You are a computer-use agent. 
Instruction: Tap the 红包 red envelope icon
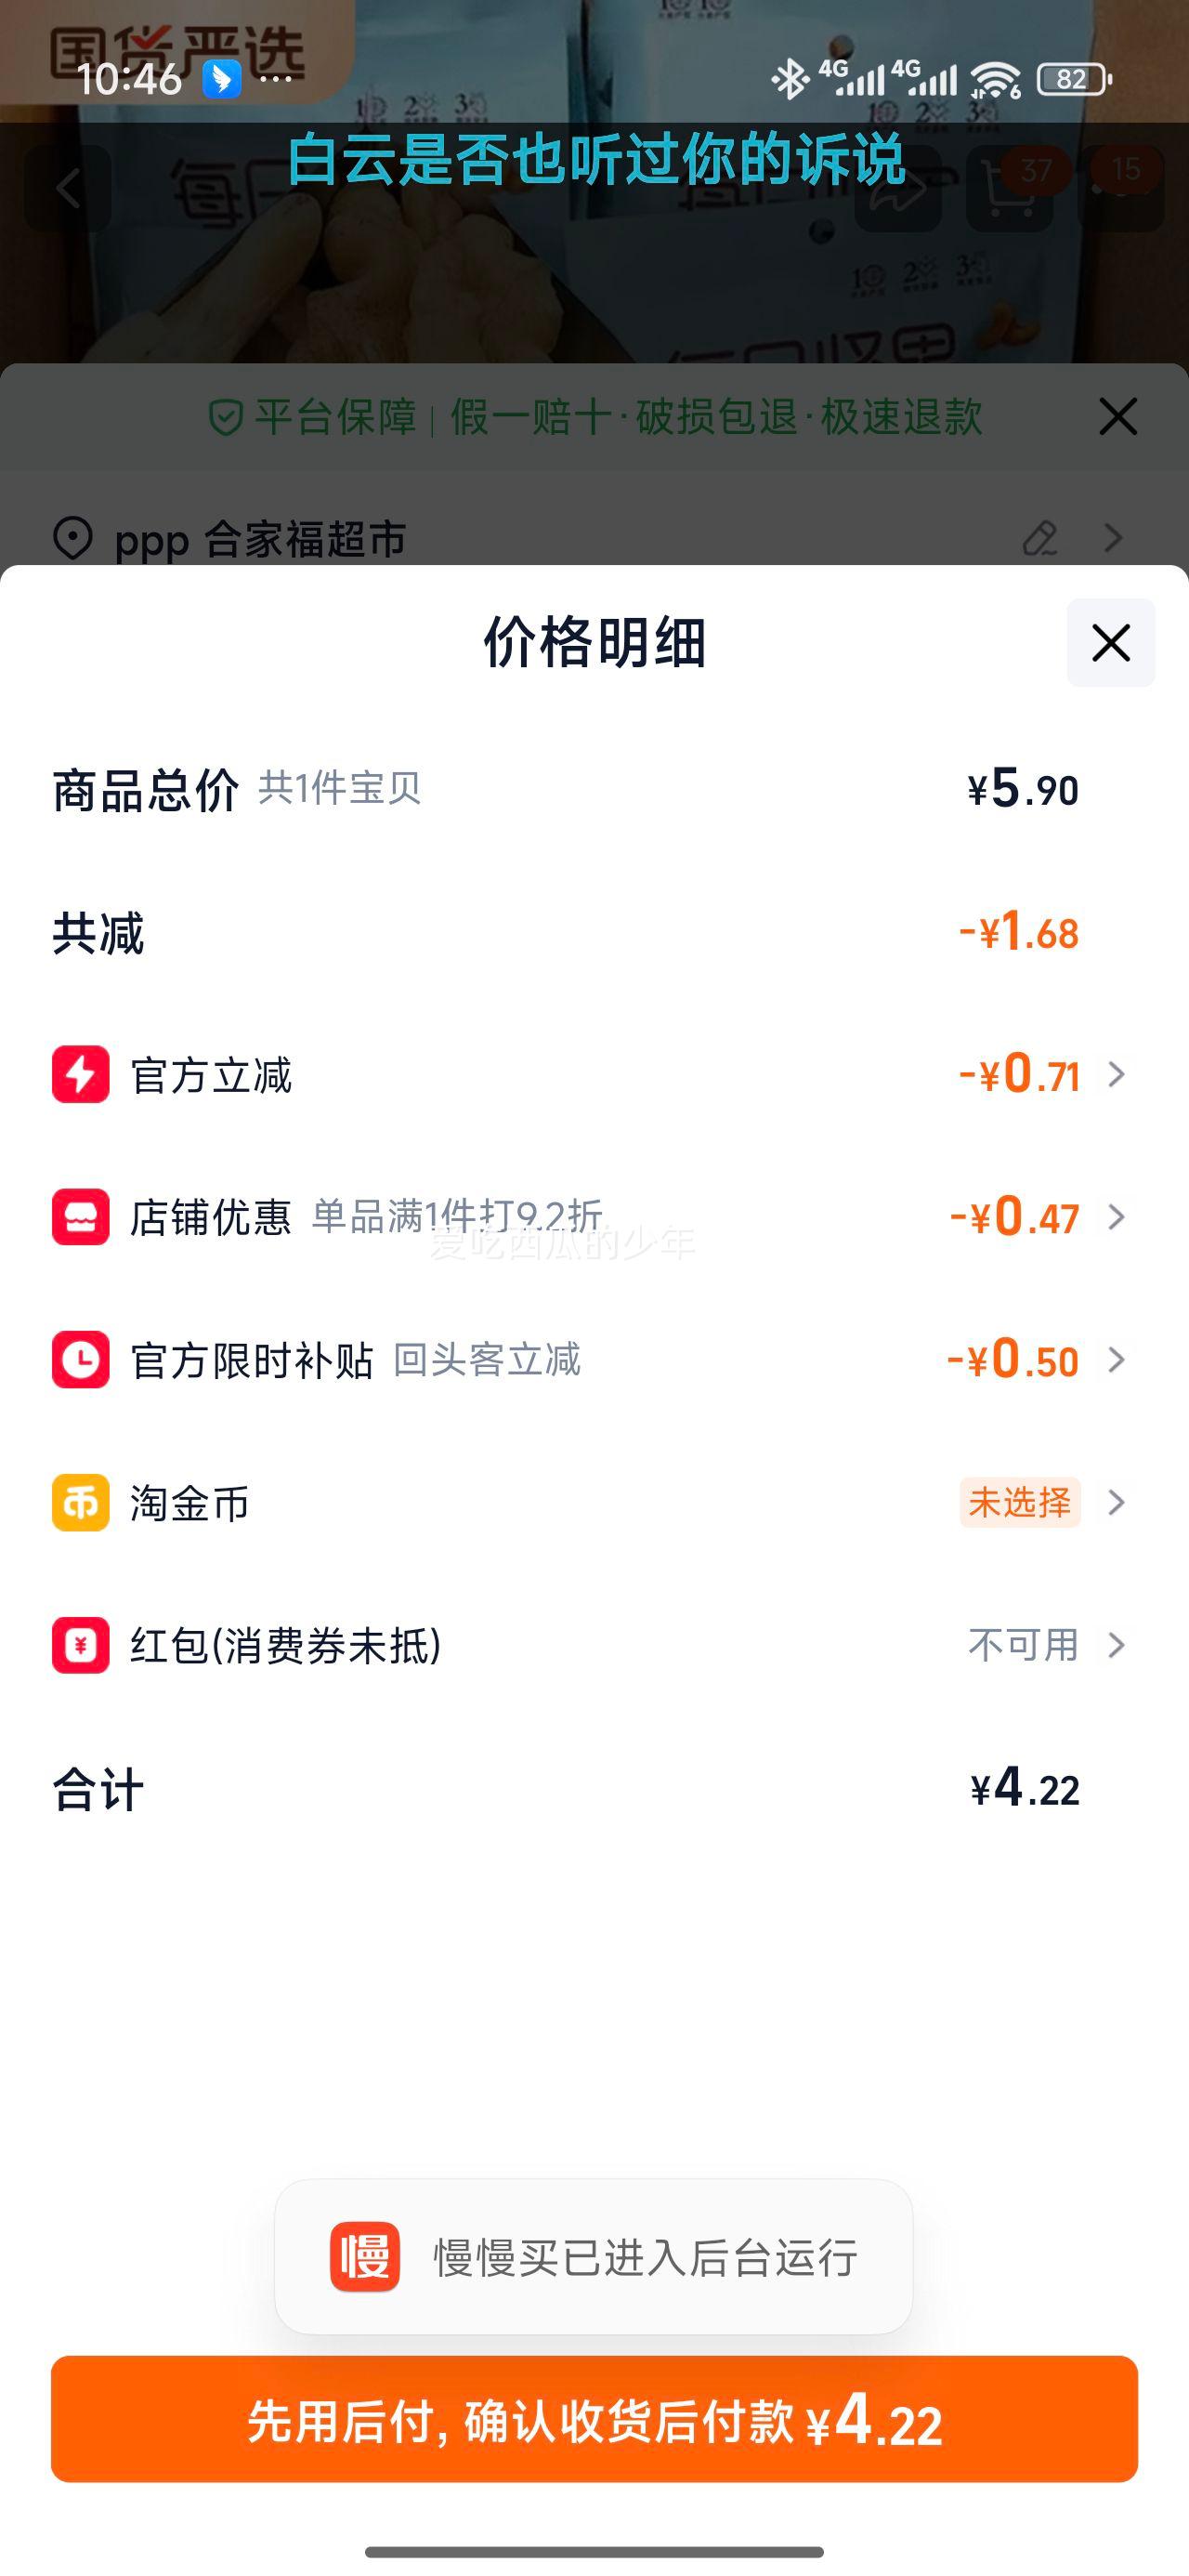[81, 1645]
